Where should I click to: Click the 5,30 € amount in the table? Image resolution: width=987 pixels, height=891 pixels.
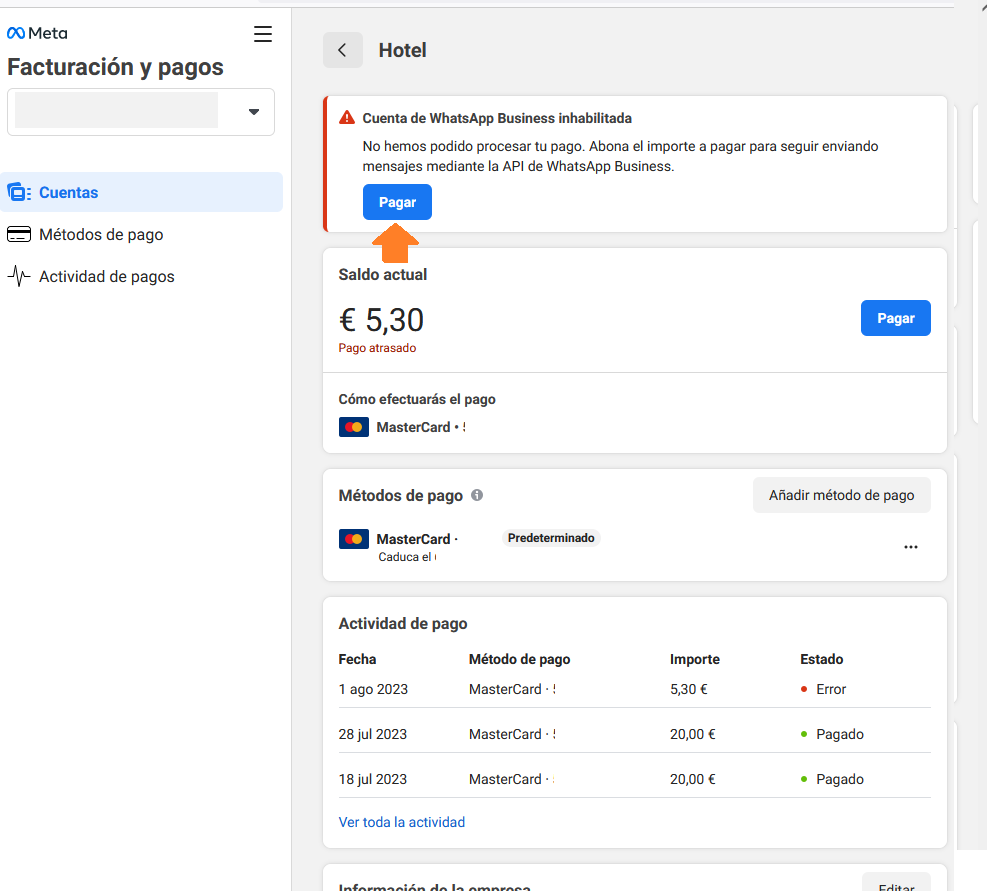click(x=689, y=690)
